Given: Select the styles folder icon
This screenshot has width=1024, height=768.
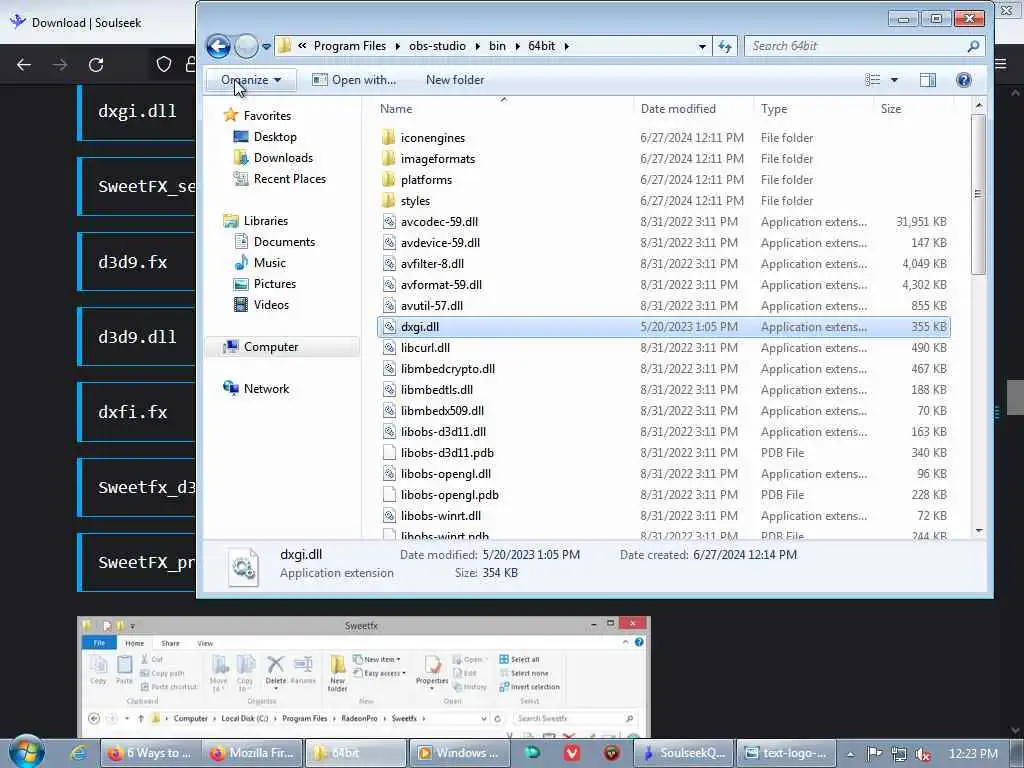Looking at the screenshot, I should click(x=389, y=200).
